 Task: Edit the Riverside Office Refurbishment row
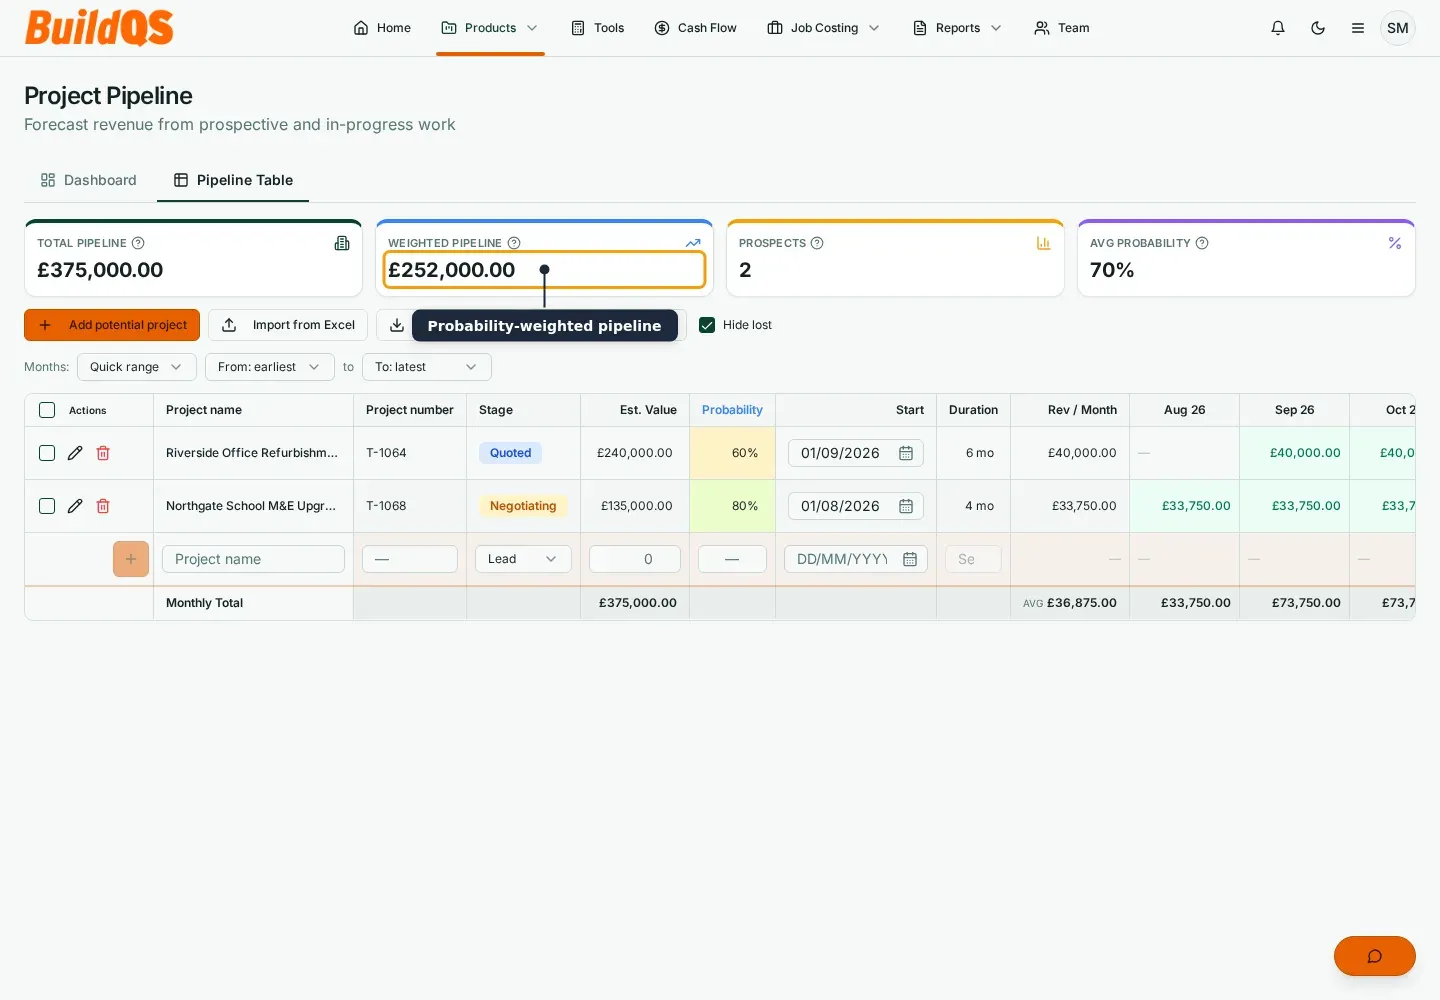(75, 453)
